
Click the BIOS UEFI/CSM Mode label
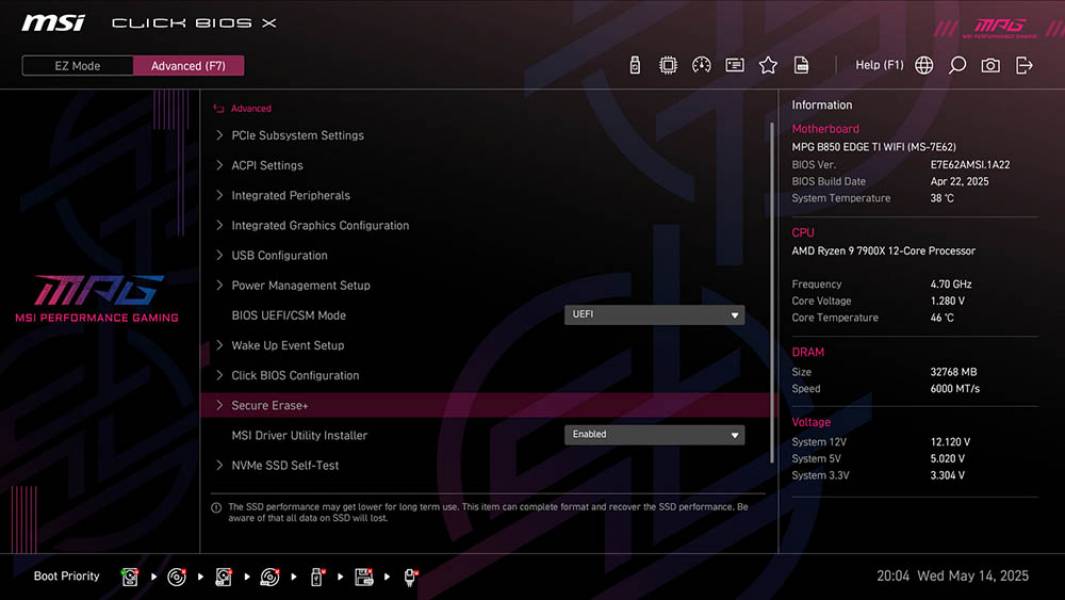pyautogui.click(x=289, y=315)
